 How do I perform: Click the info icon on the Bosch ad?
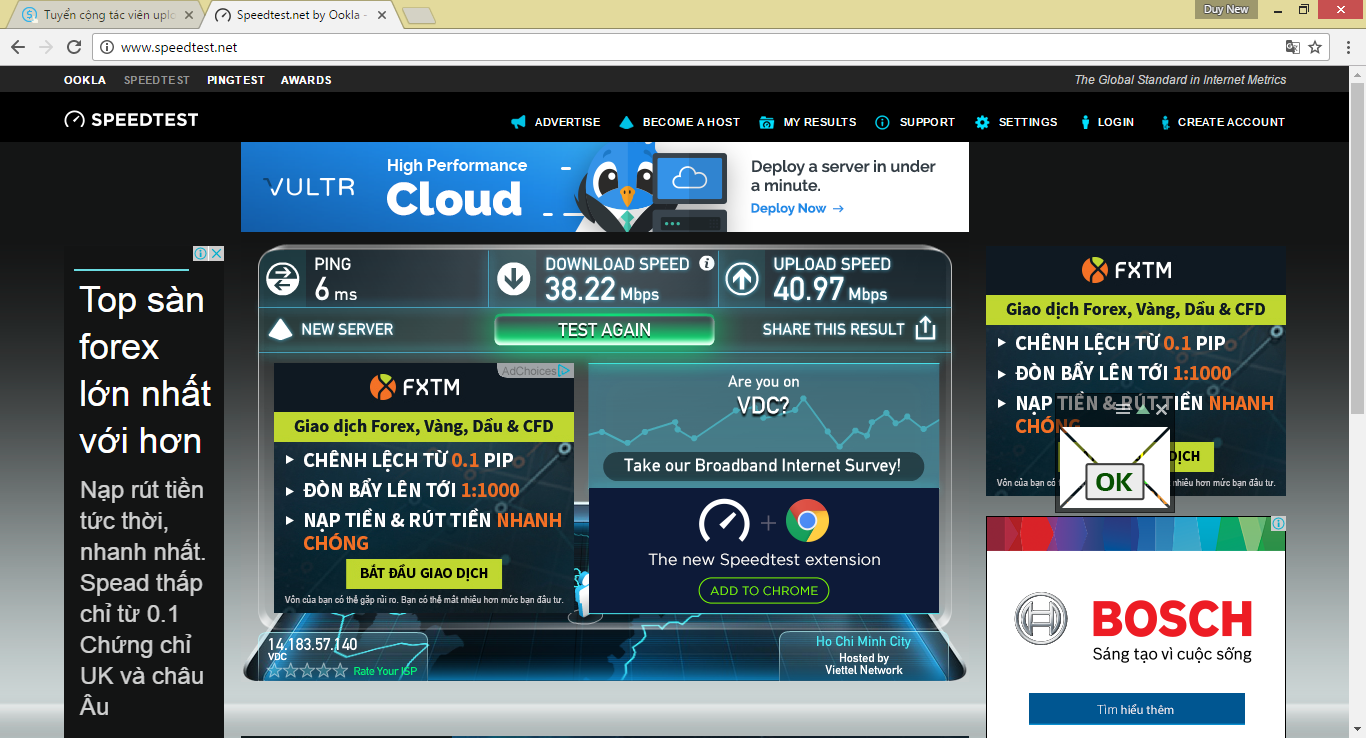tap(1278, 523)
